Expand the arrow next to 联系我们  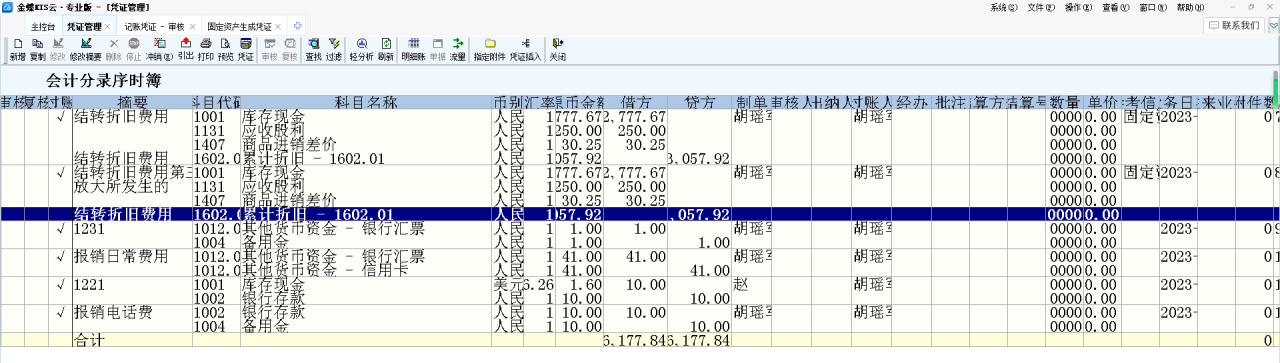[x=1273, y=25]
